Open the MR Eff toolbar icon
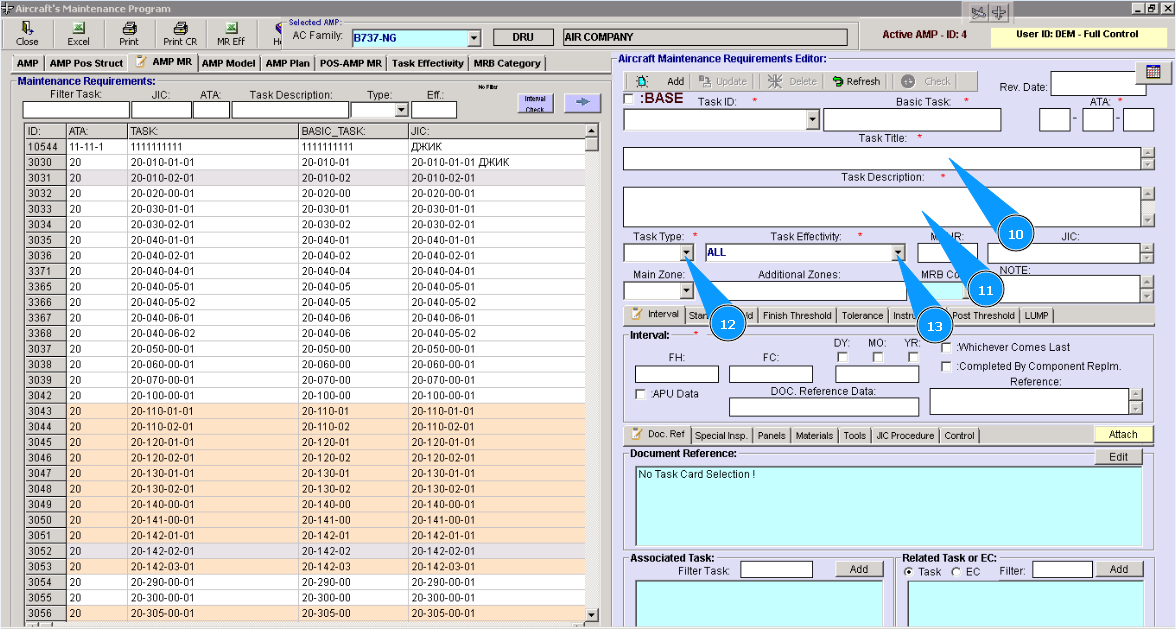 tap(231, 29)
